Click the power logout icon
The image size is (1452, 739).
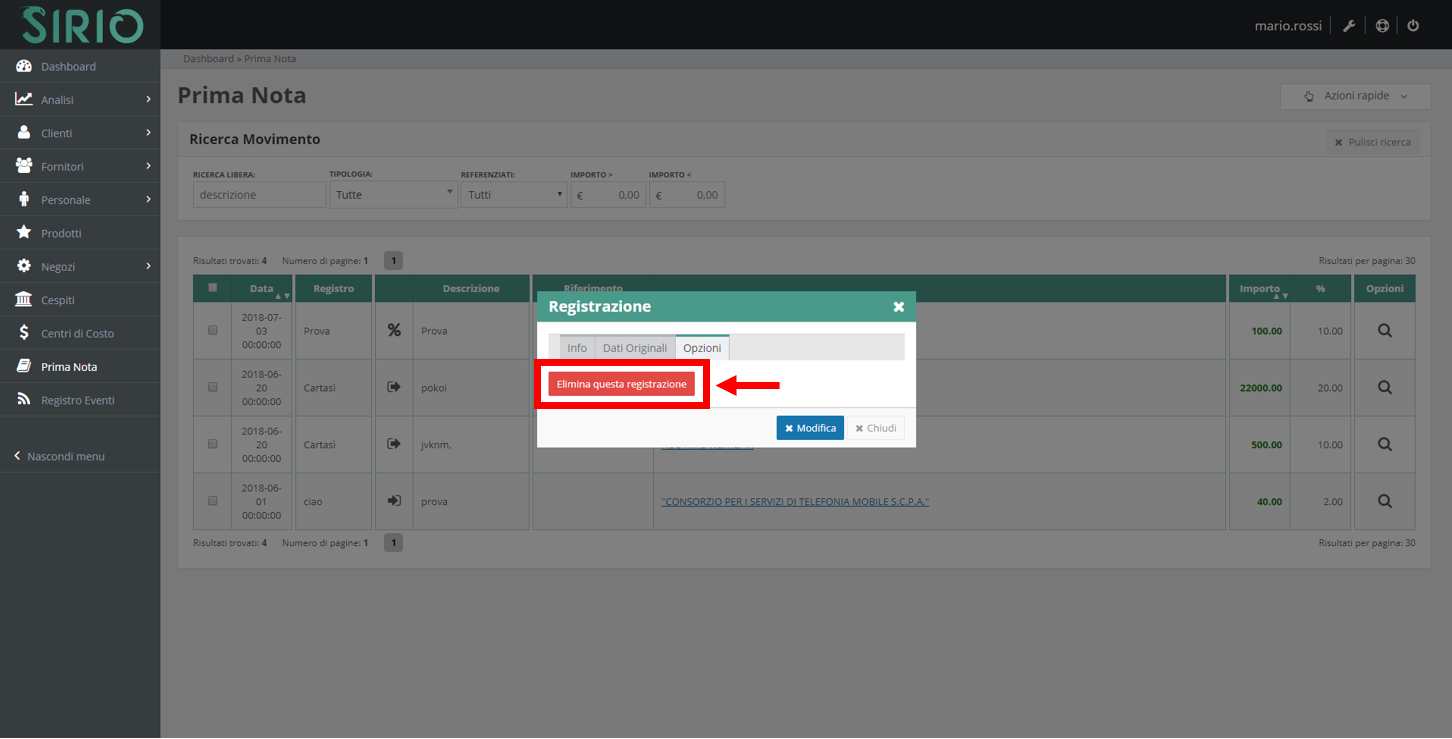1413,26
